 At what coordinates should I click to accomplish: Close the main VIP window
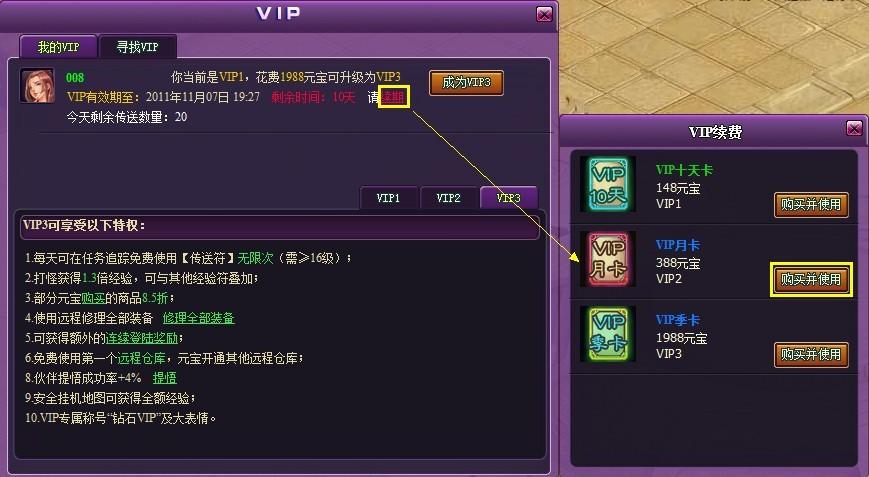point(544,14)
